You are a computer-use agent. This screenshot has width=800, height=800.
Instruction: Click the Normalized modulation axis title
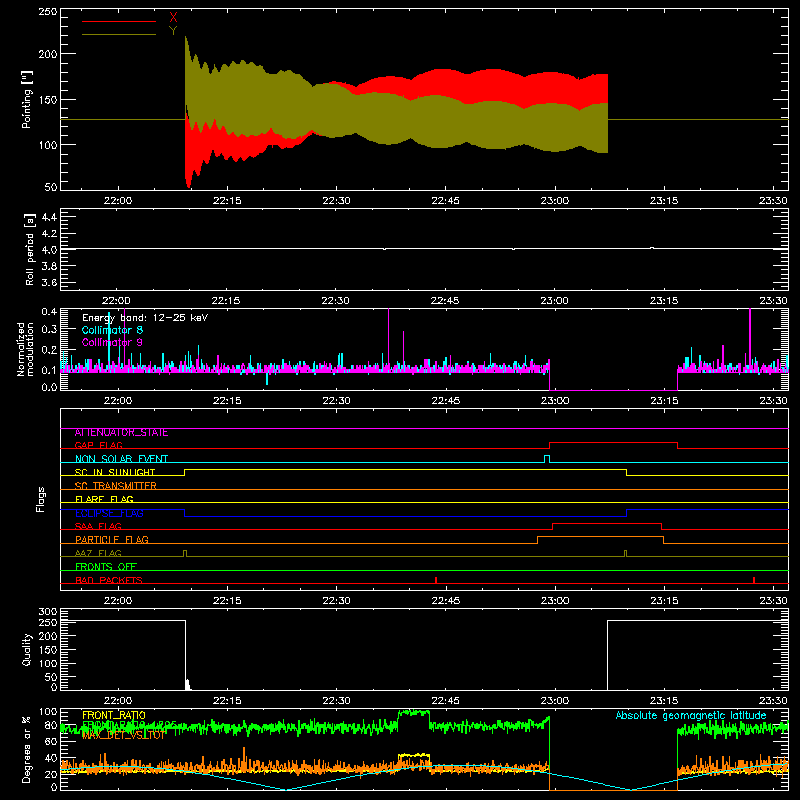(x=26, y=349)
